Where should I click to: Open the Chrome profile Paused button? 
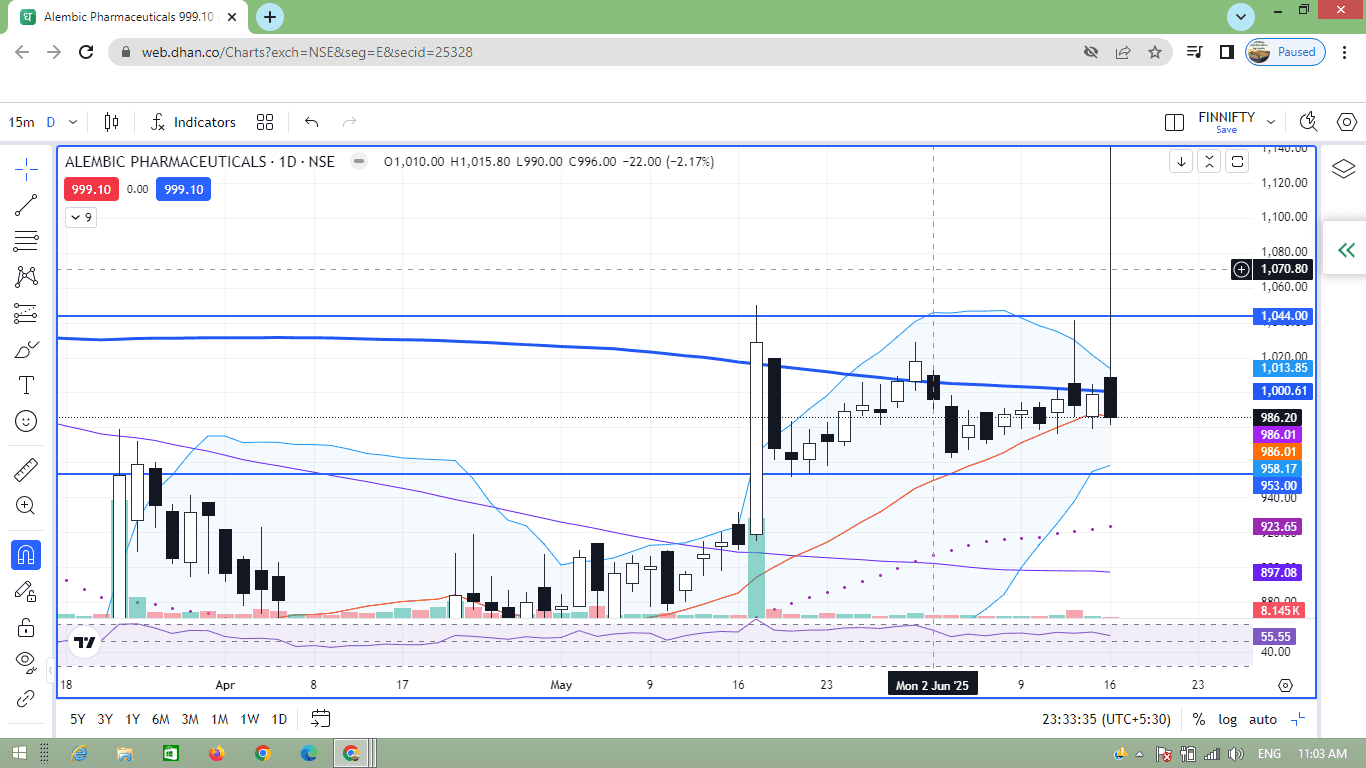[x=1286, y=52]
